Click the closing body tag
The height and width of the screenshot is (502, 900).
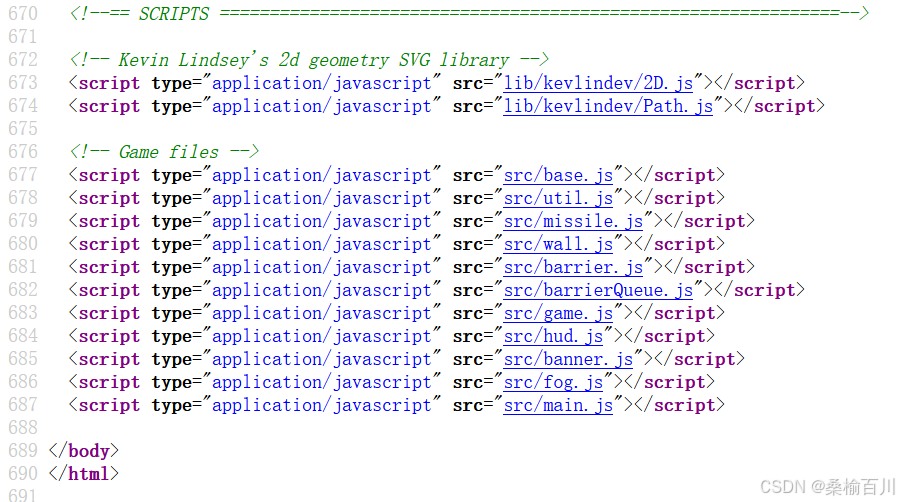[84, 450]
